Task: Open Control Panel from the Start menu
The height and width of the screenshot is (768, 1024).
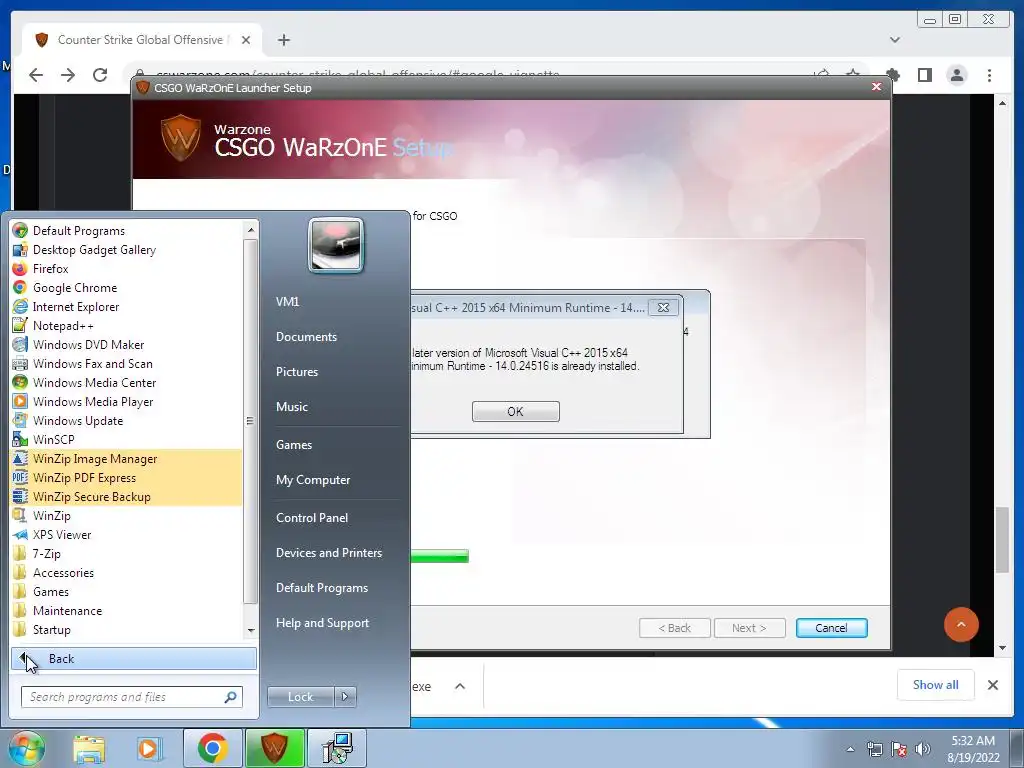Action: 312,518
